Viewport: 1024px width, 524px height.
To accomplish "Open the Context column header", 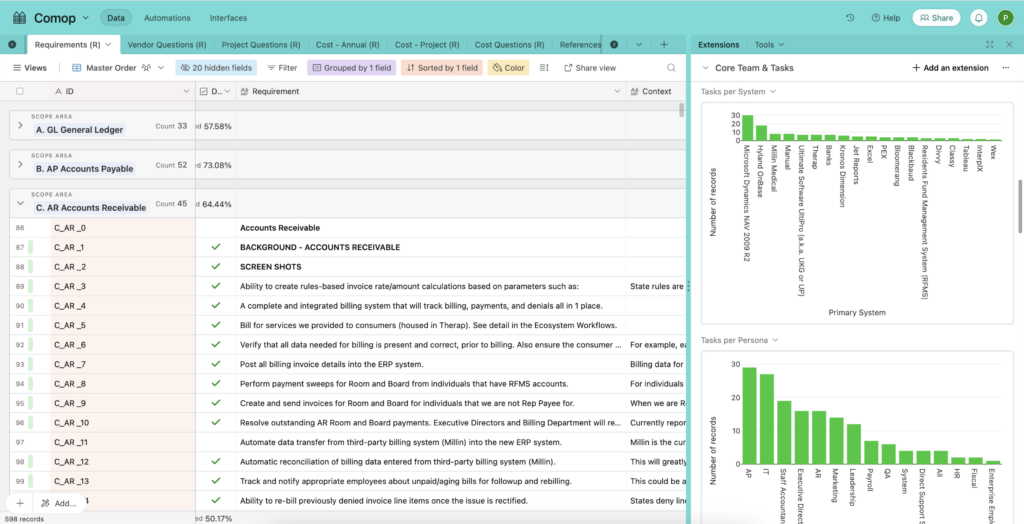I will 655,91.
